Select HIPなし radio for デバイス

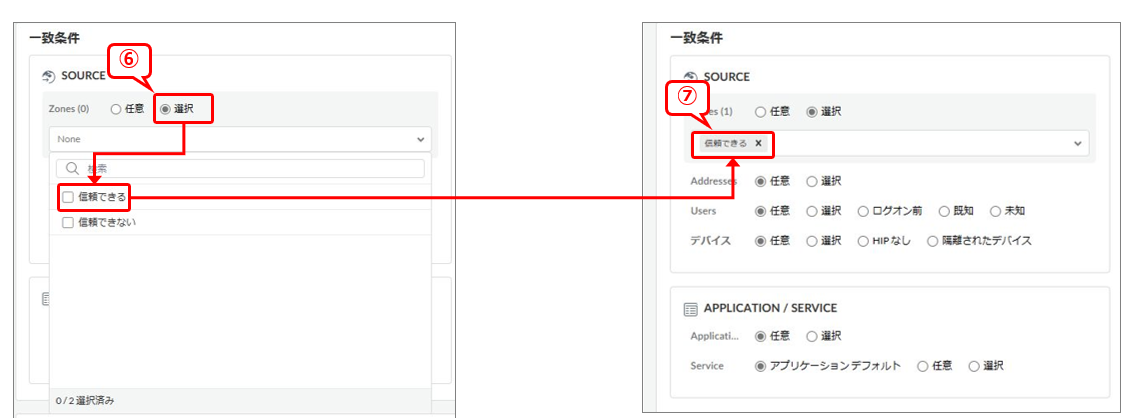click(x=864, y=241)
